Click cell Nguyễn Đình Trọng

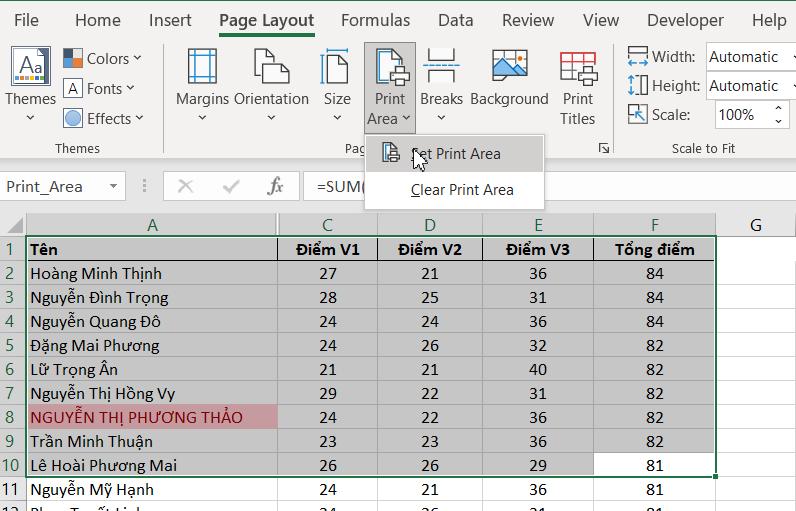click(x=152, y=297)
